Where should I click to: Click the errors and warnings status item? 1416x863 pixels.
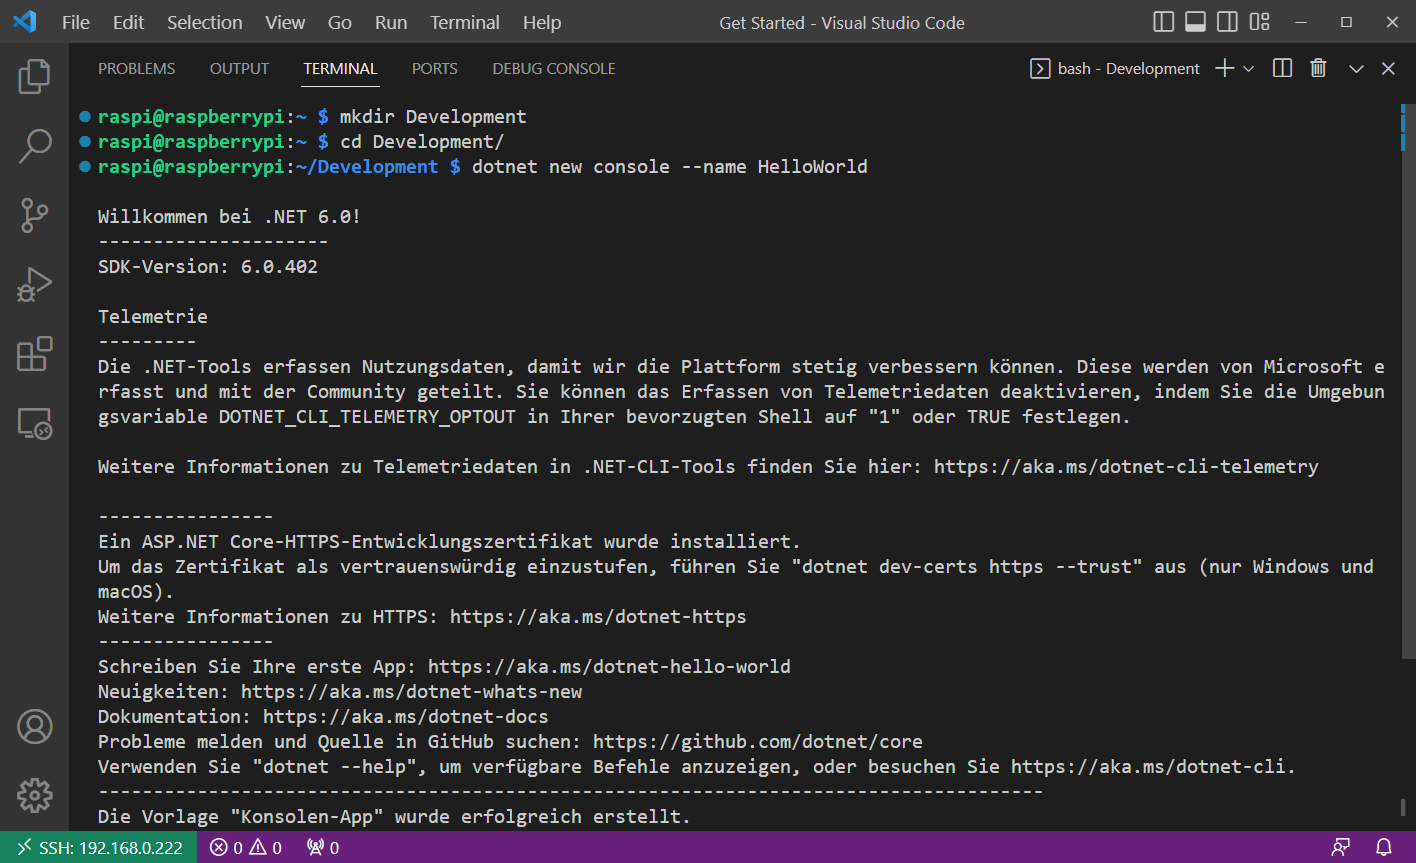pyautogui.click(x=246, y=847)
